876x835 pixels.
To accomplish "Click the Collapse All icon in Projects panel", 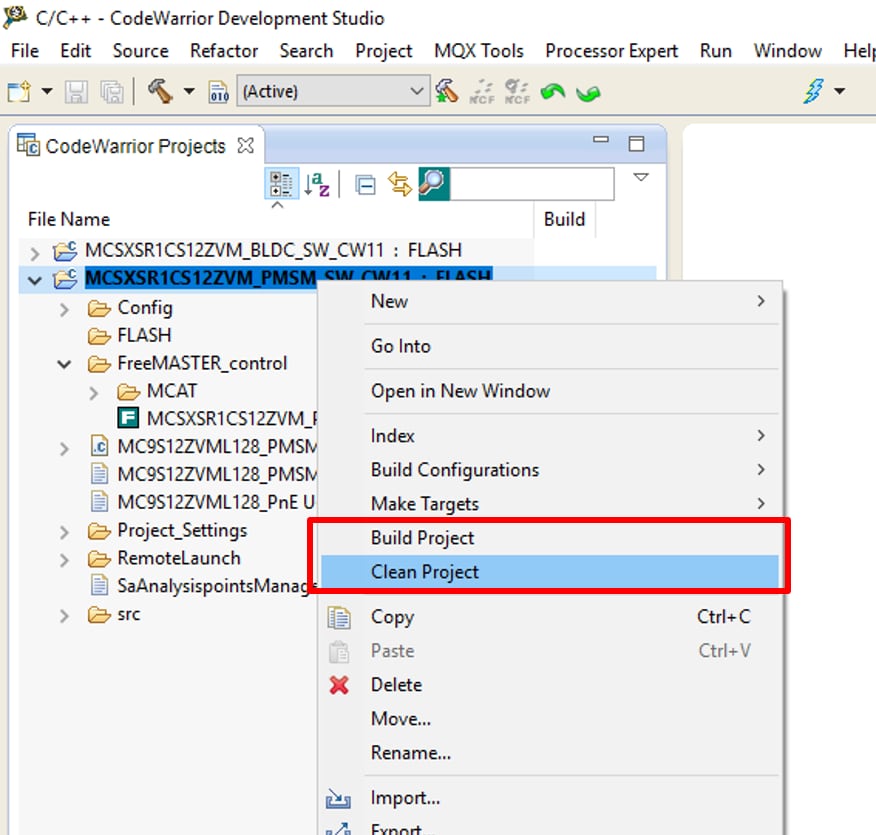I will 366,184.
